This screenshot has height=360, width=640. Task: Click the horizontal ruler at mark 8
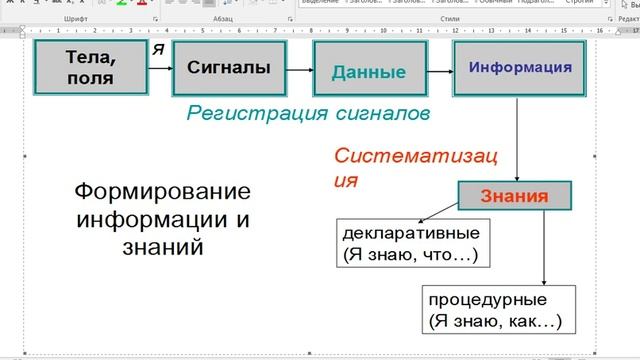[311, 31]
